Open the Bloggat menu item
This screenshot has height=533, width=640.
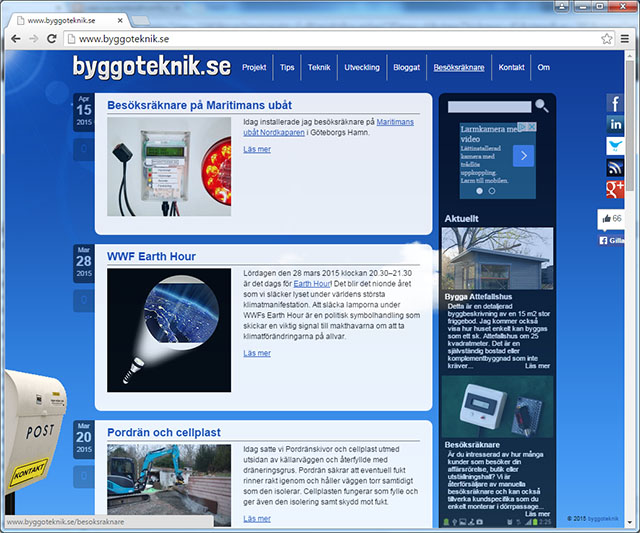tap(407, 67)
